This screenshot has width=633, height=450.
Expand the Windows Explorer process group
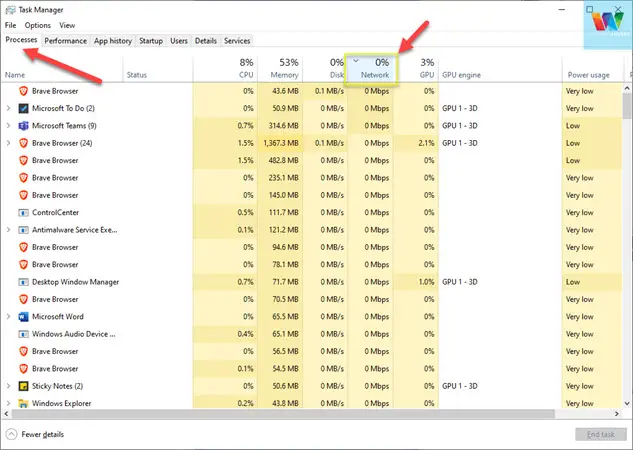pos(8,403)
